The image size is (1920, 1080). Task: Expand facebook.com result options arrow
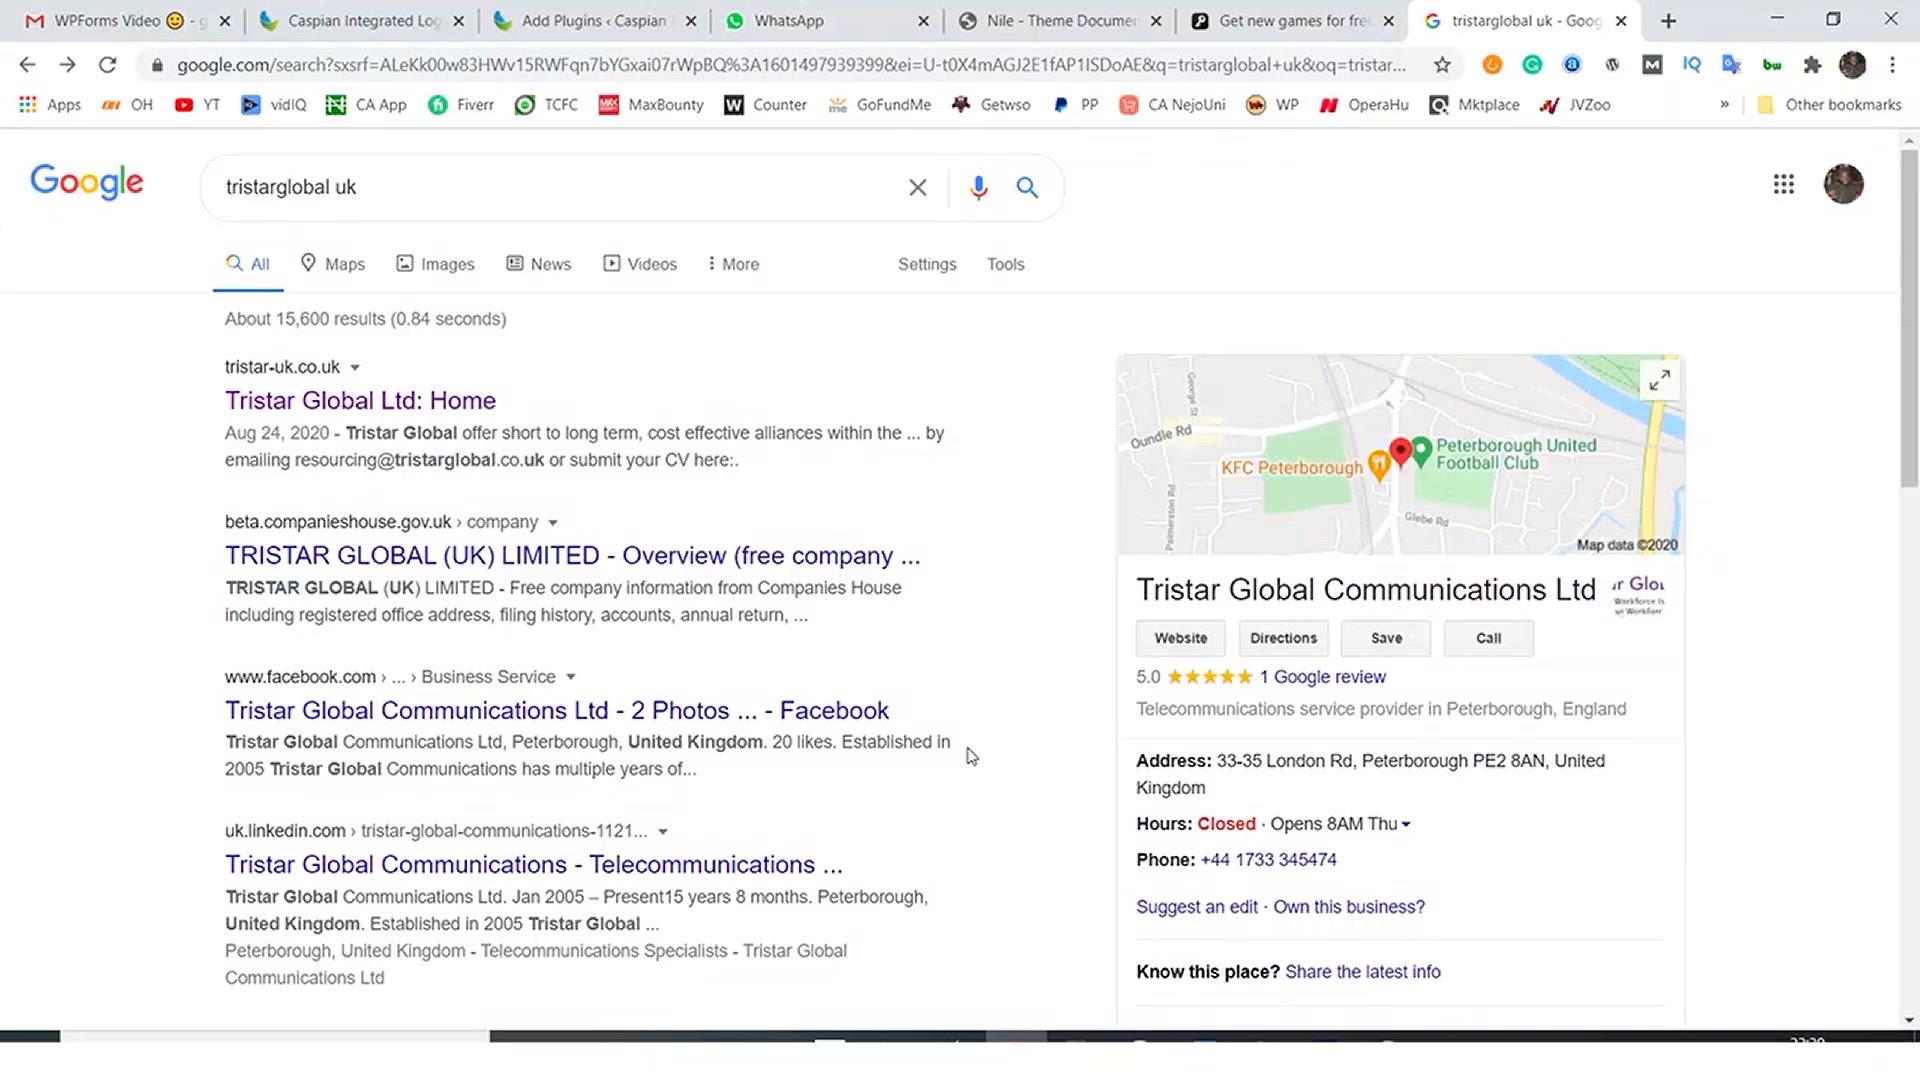(571, 678)
